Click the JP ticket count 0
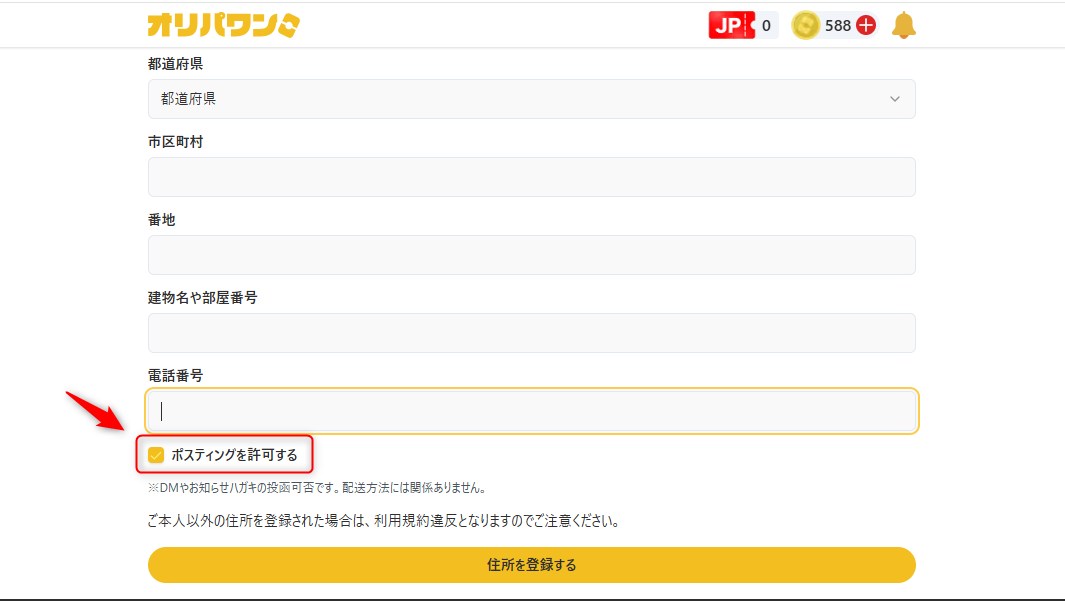 click(766, 26)
